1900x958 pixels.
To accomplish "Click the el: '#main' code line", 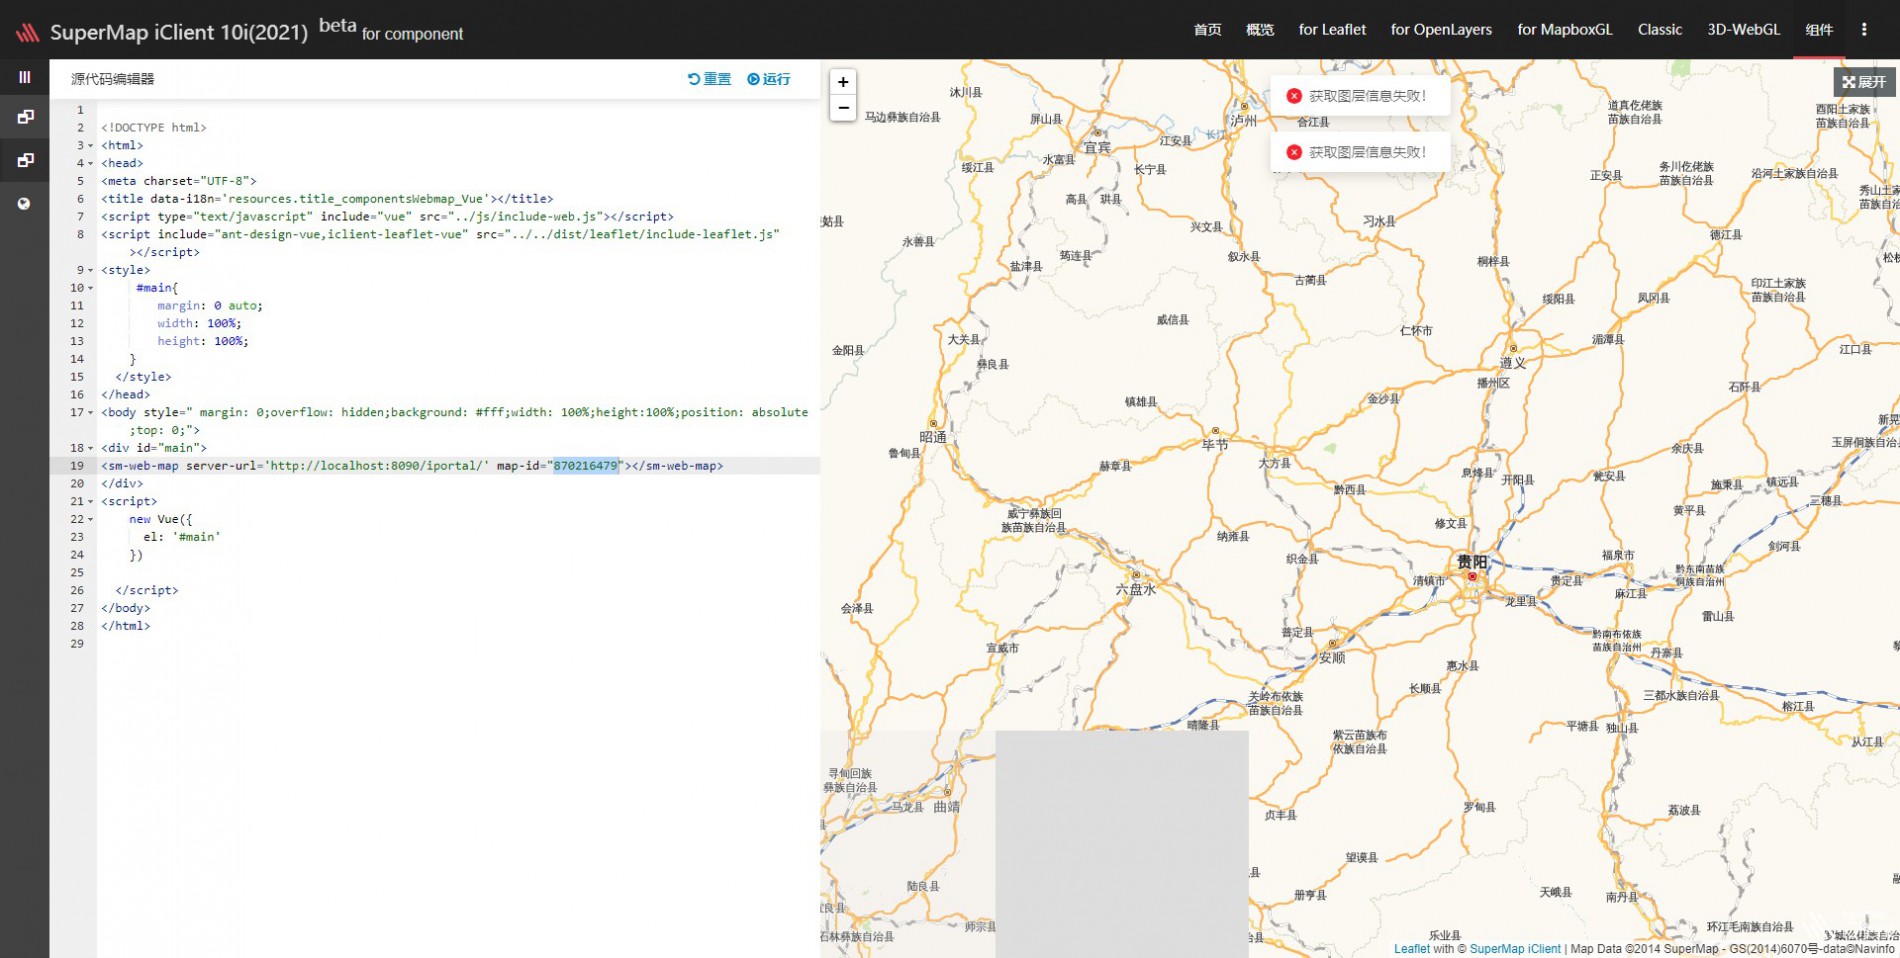I will 181,537.
